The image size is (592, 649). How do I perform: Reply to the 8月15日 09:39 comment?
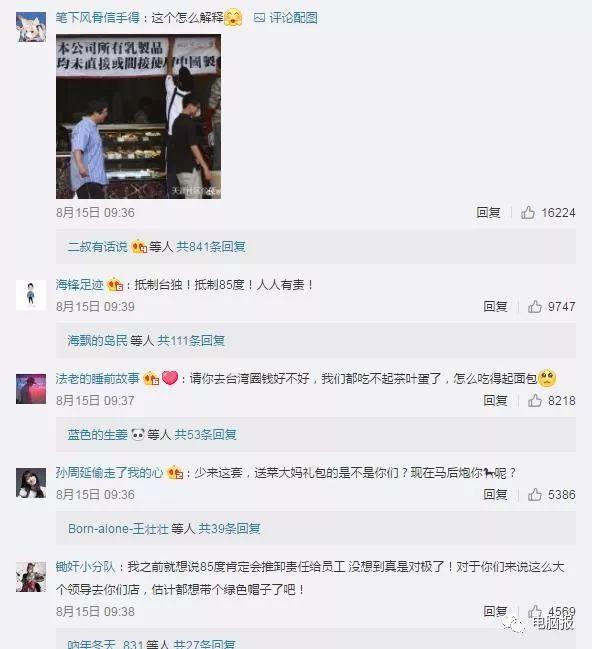click(x=495, y=306)
